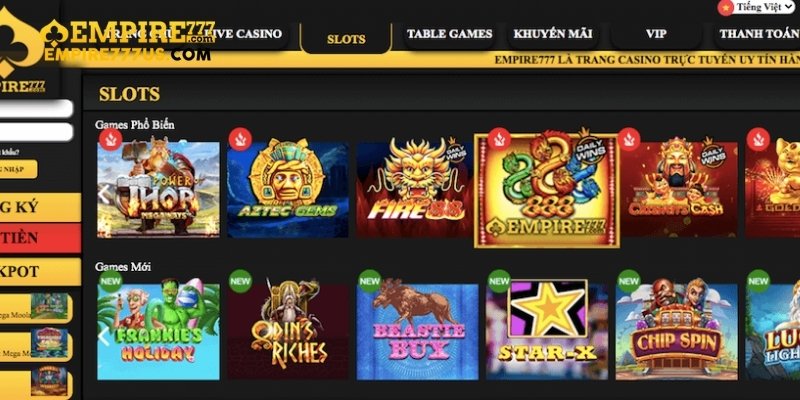Click the NEW badge on Frankie's Holiday
Screen dimensions: 800x400
(111, 281)
